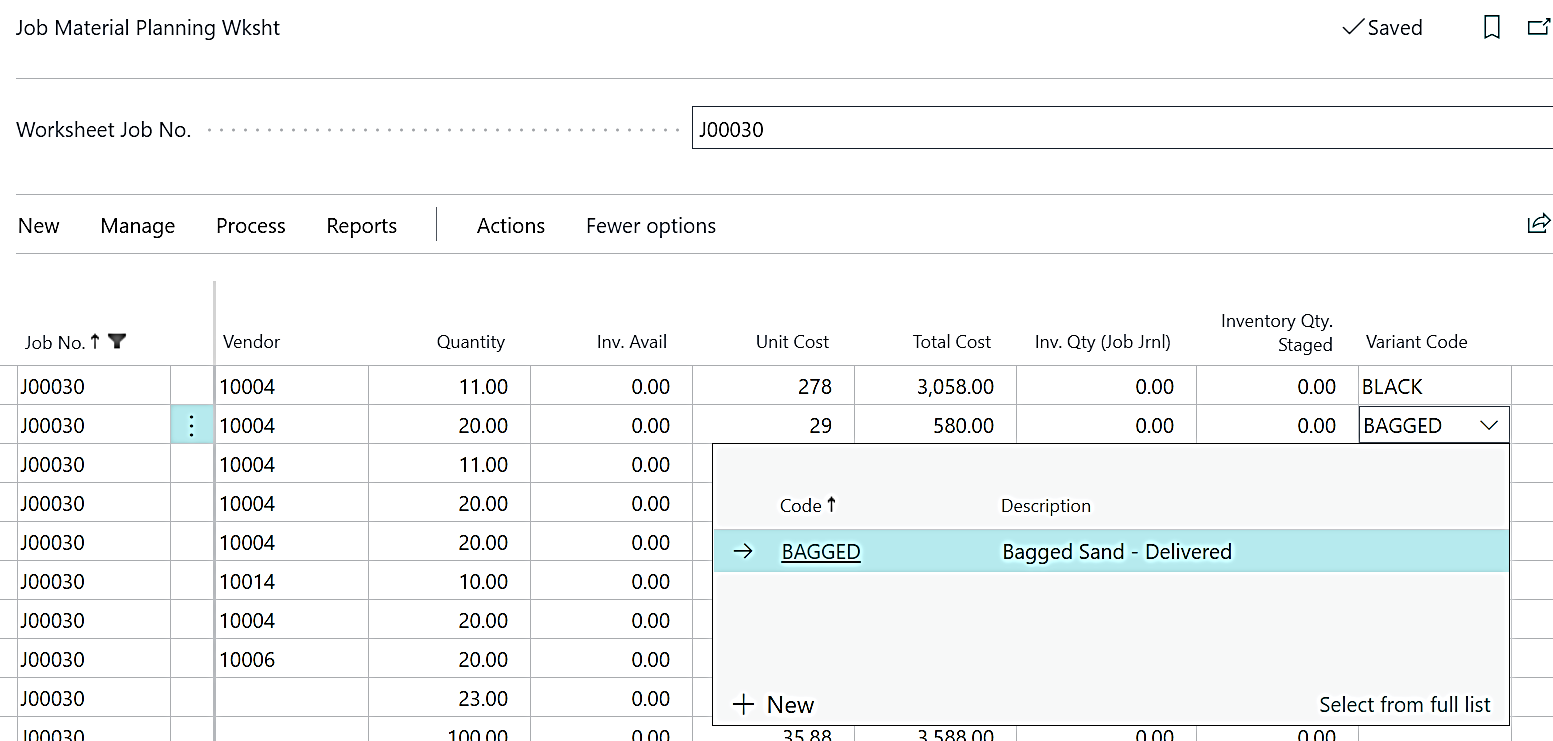Open the Process menu
1553x741 pixels.
tap(250, 226)
